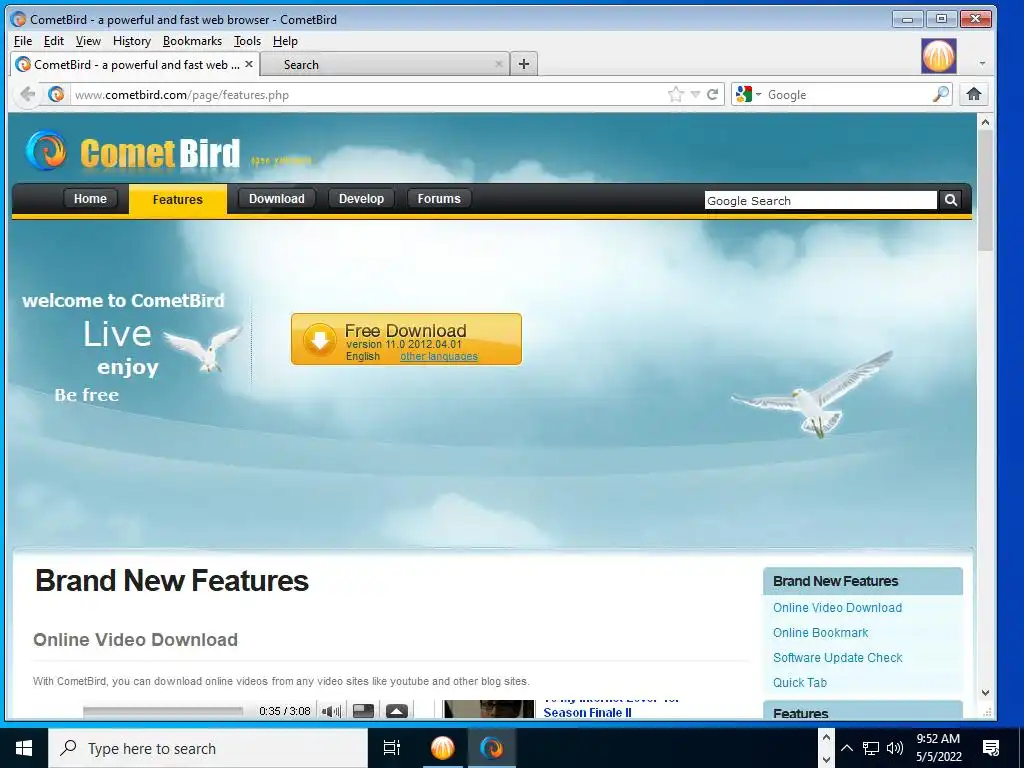The height and width of the screenshot is (768, 1024).
Task: Show hidden system tray icons
Action: [x=846, y=748]
